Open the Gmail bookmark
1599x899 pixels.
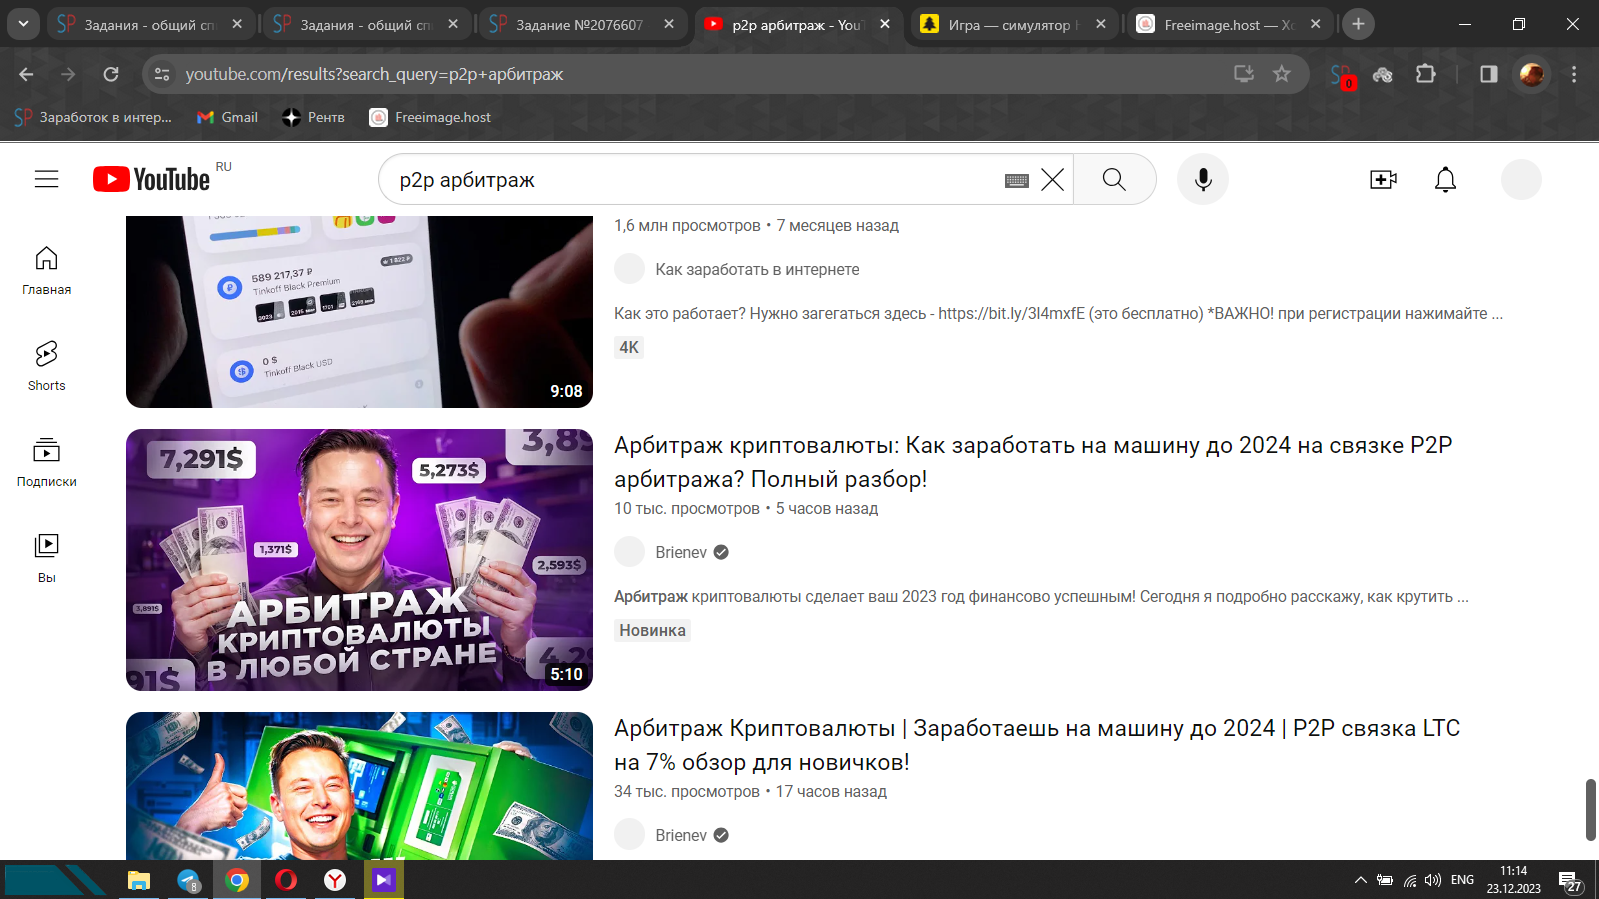228,117
